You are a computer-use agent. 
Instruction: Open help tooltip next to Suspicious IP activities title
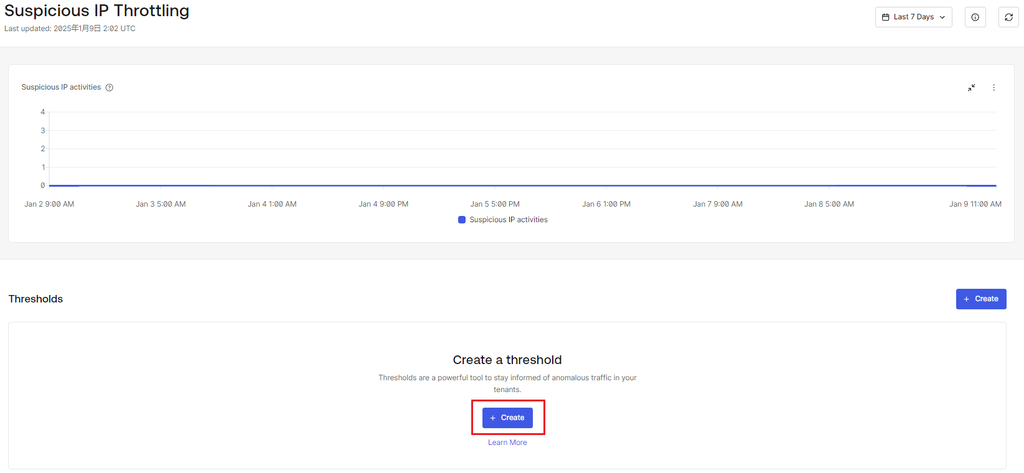(109, 88)
